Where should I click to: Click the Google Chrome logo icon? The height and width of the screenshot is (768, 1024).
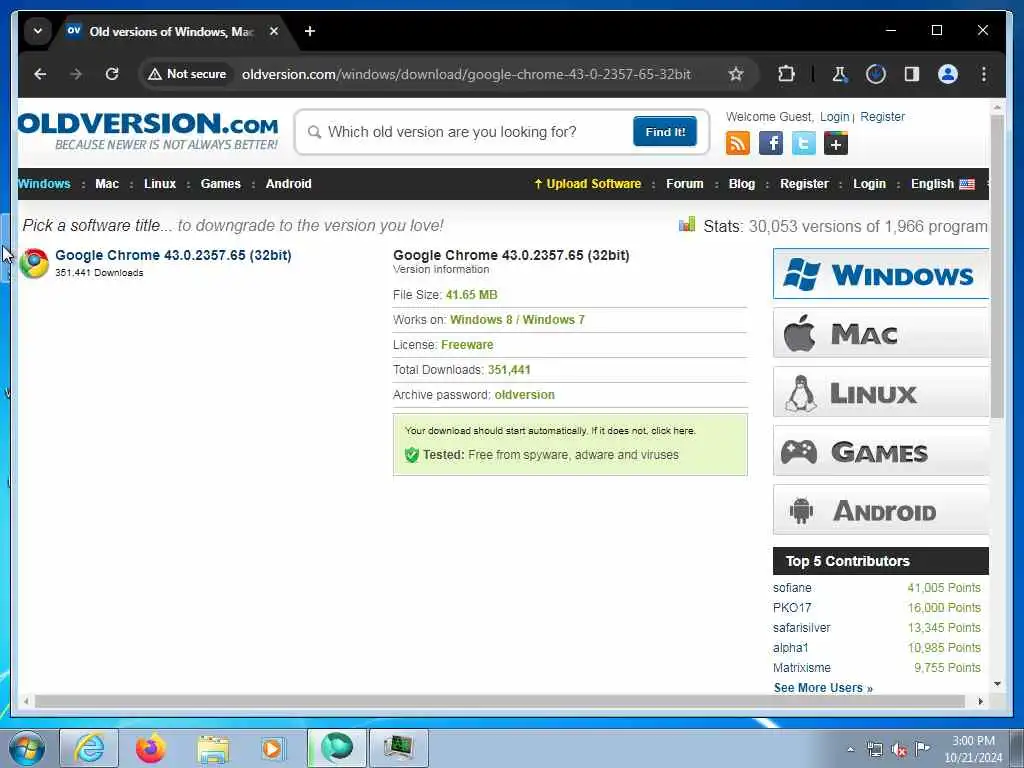(34, 263)
